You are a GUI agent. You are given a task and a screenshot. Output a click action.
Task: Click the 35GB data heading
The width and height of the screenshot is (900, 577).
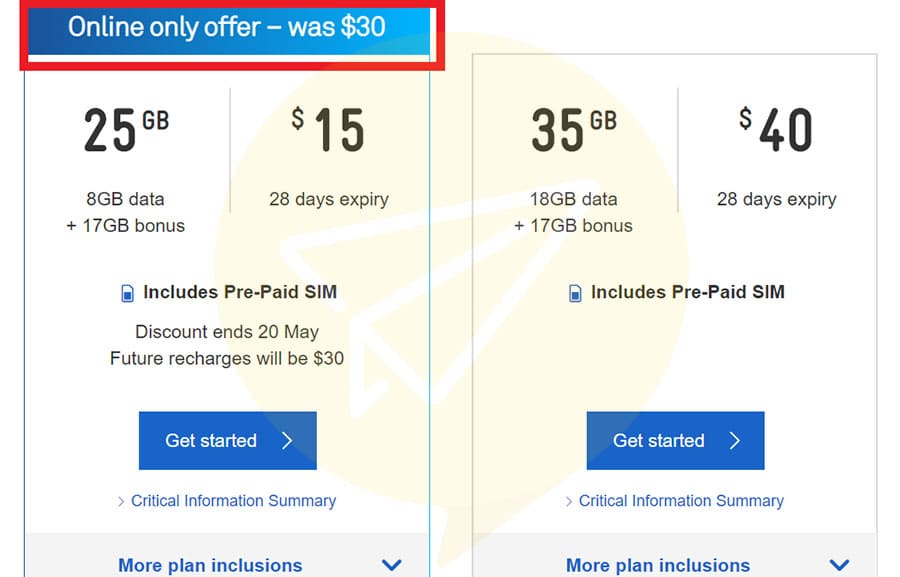[574, 130]
